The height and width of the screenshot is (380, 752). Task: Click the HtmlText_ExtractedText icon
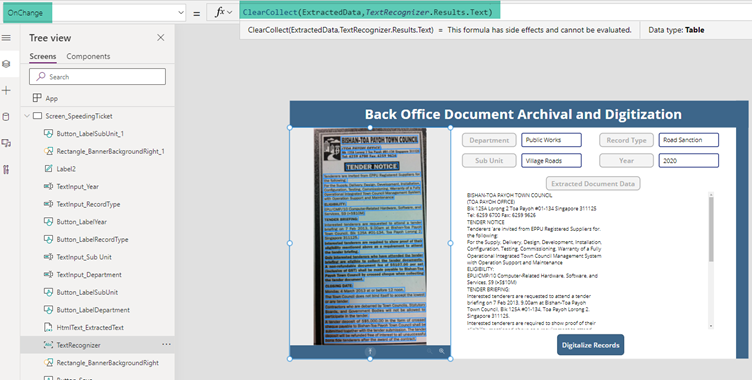tap(48, 327)
